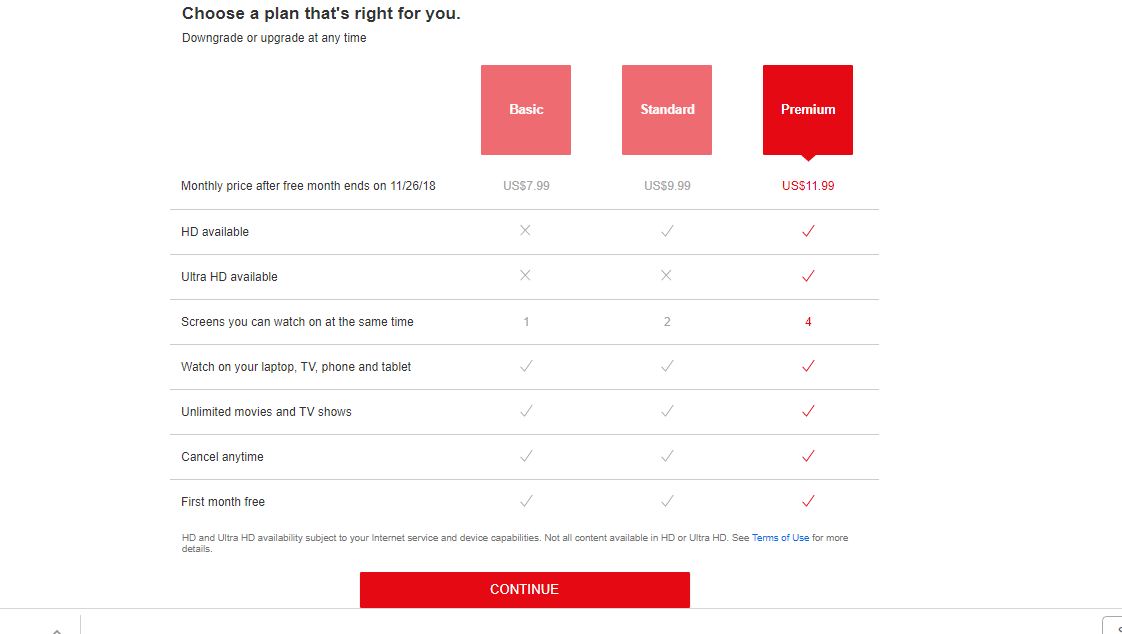The width and height of the screenshot is (1122, 634).
Task: Click Standard Ultra HD X mark
Action: pyautogui.click(x=666, y=275)
